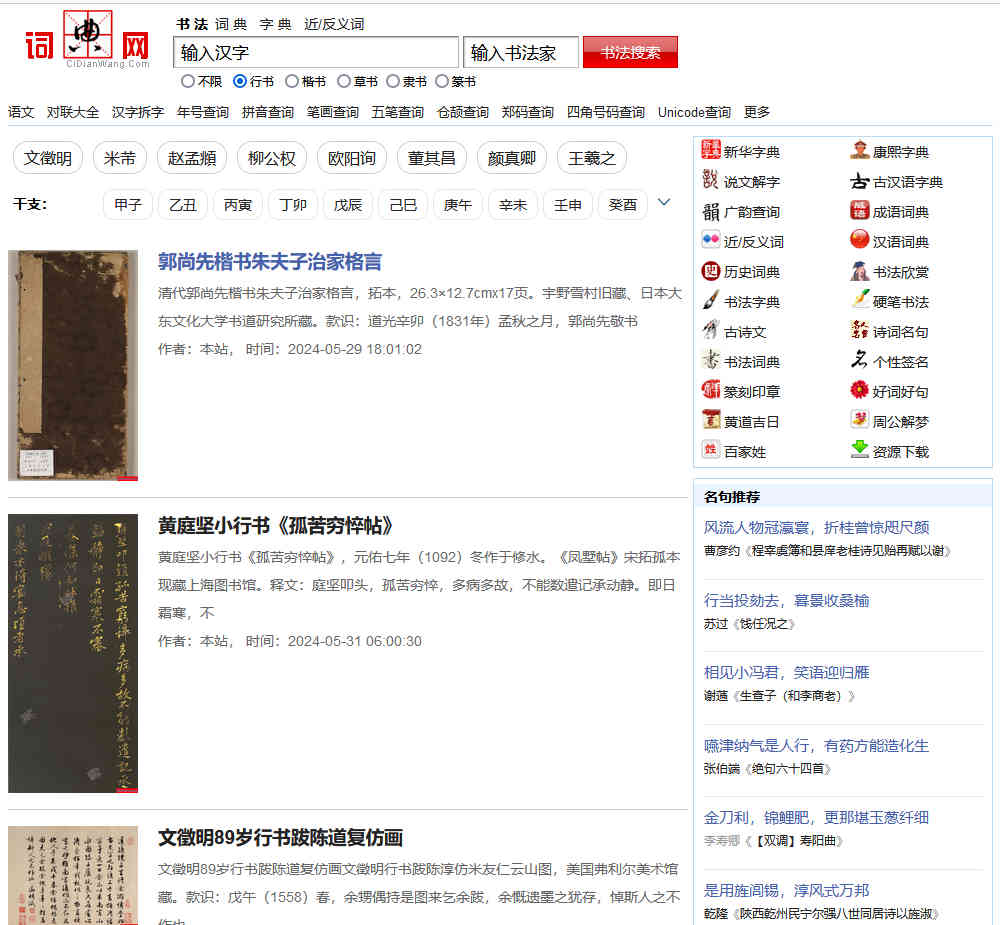Click the 词典网 site logo
Image resolution: width=1000 pixels, height=925 pixels.
click(85, 40)
